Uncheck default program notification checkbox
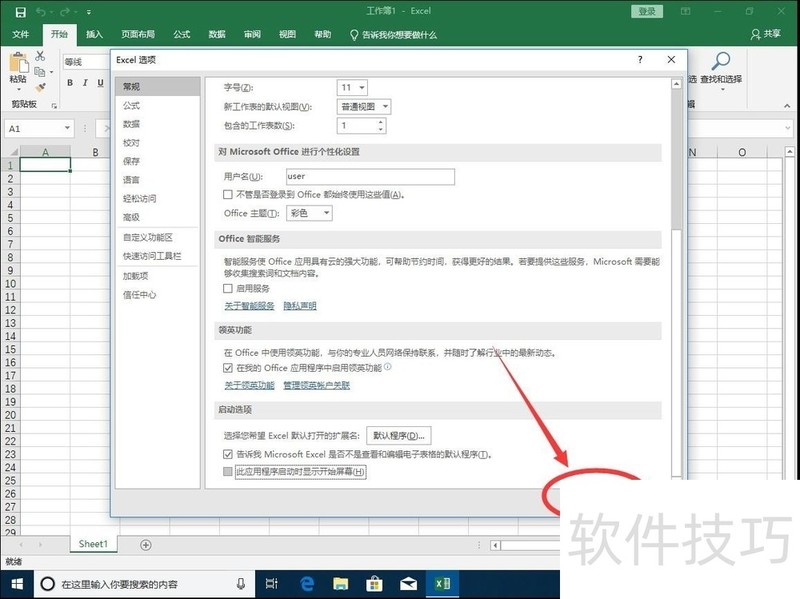The width and height of the screenshot is (800, 599). tap(228, 454)
